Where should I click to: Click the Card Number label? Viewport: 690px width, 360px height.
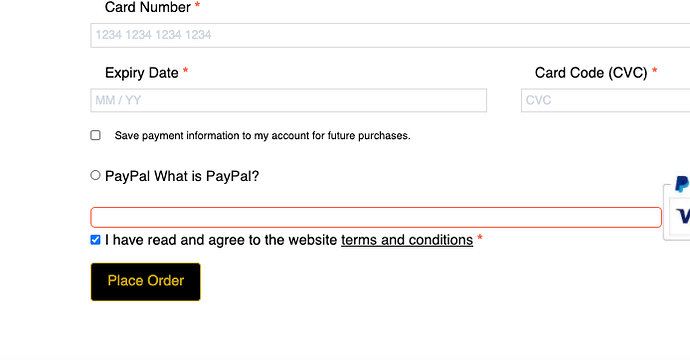(x=148, y=7)
